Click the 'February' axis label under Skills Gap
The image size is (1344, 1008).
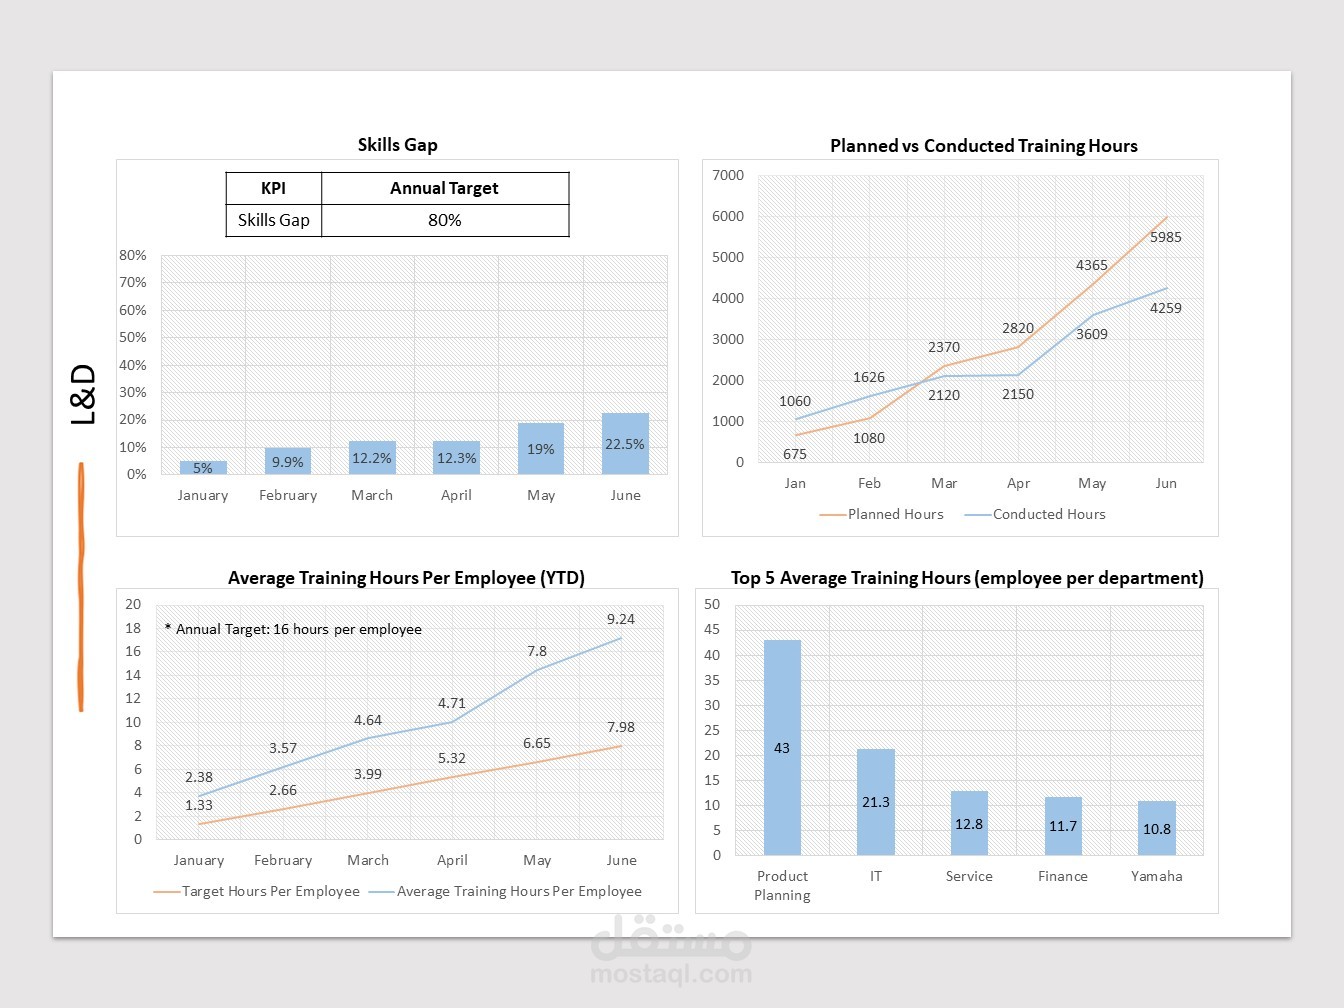(288, 495)
